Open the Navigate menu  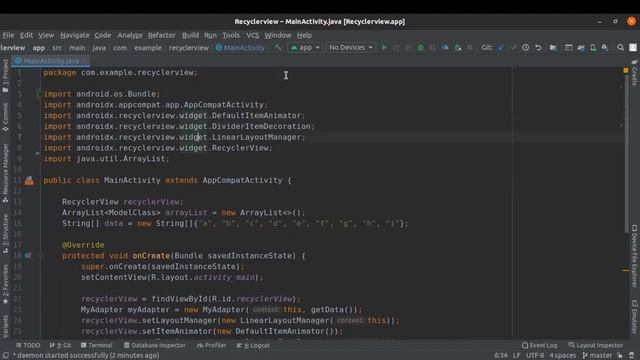[75, 35]
